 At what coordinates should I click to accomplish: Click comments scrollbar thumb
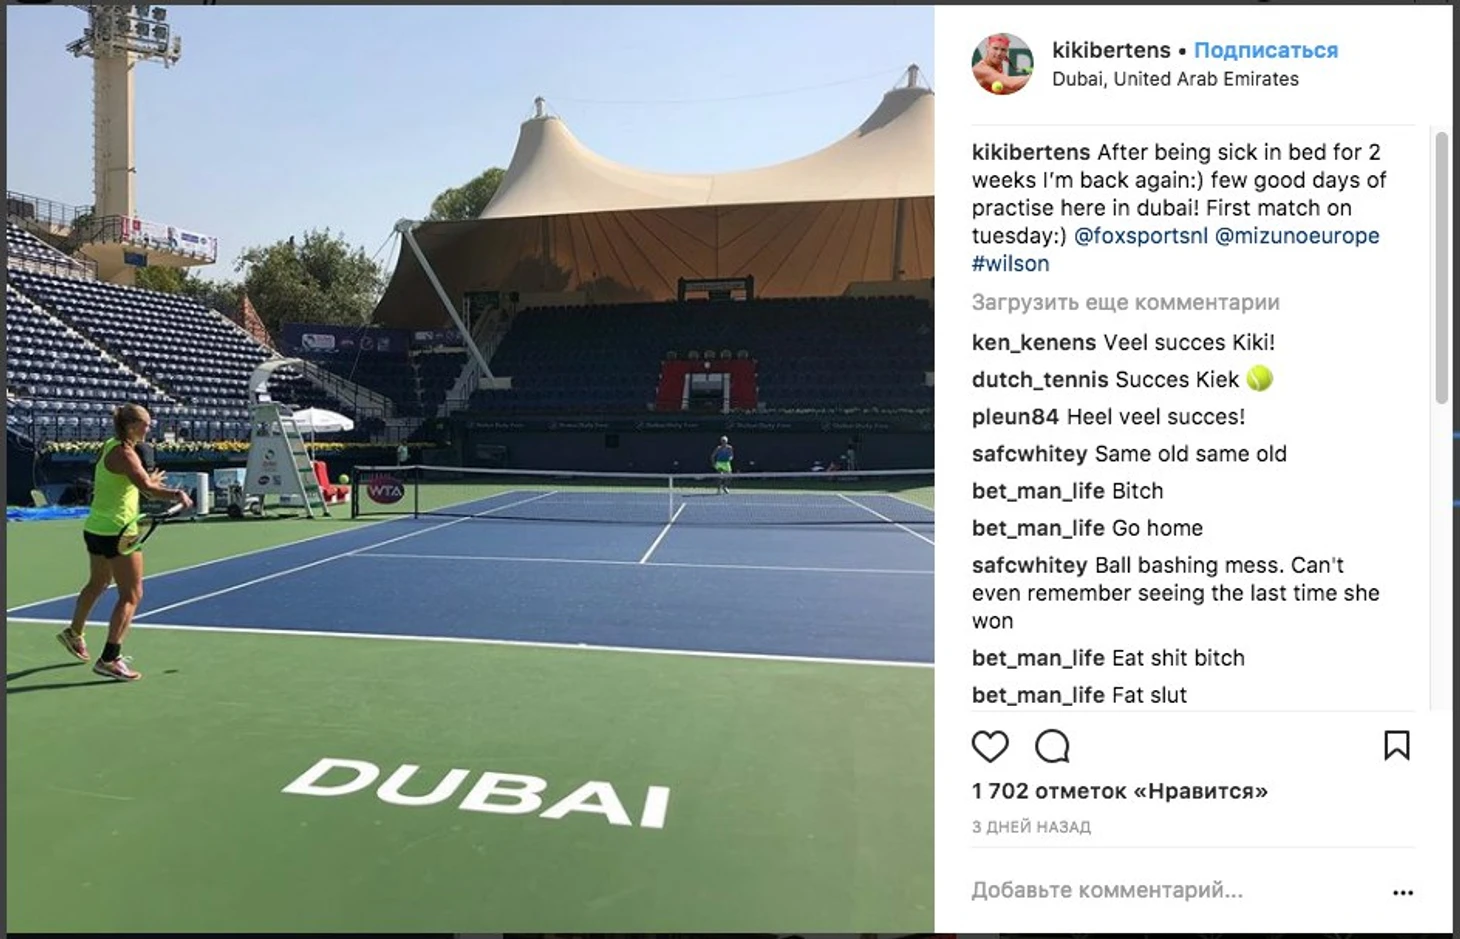(1441, 268)
